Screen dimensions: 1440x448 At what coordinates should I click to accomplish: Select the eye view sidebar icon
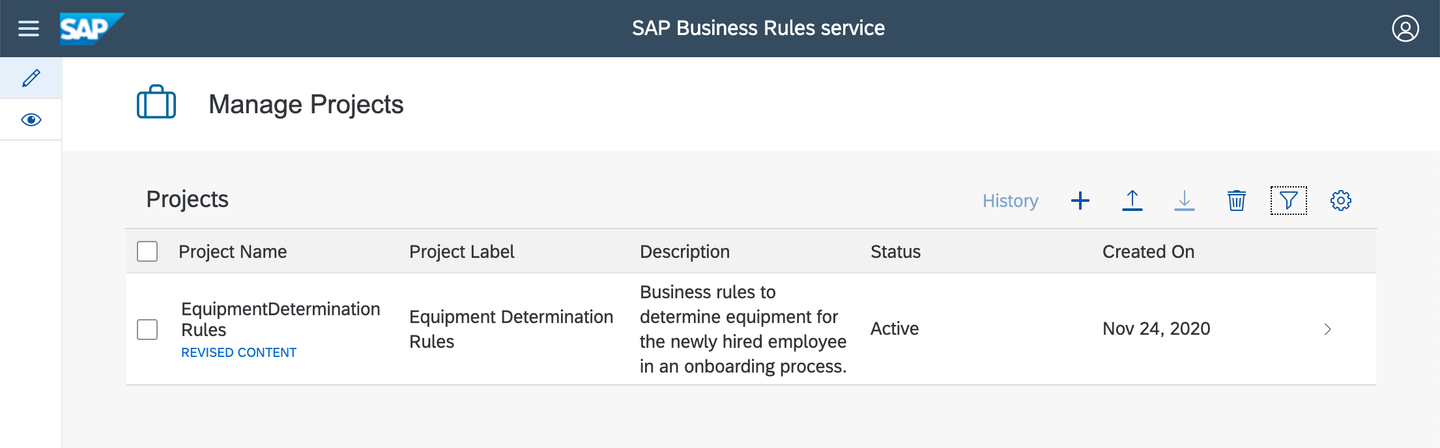[31, 120]
